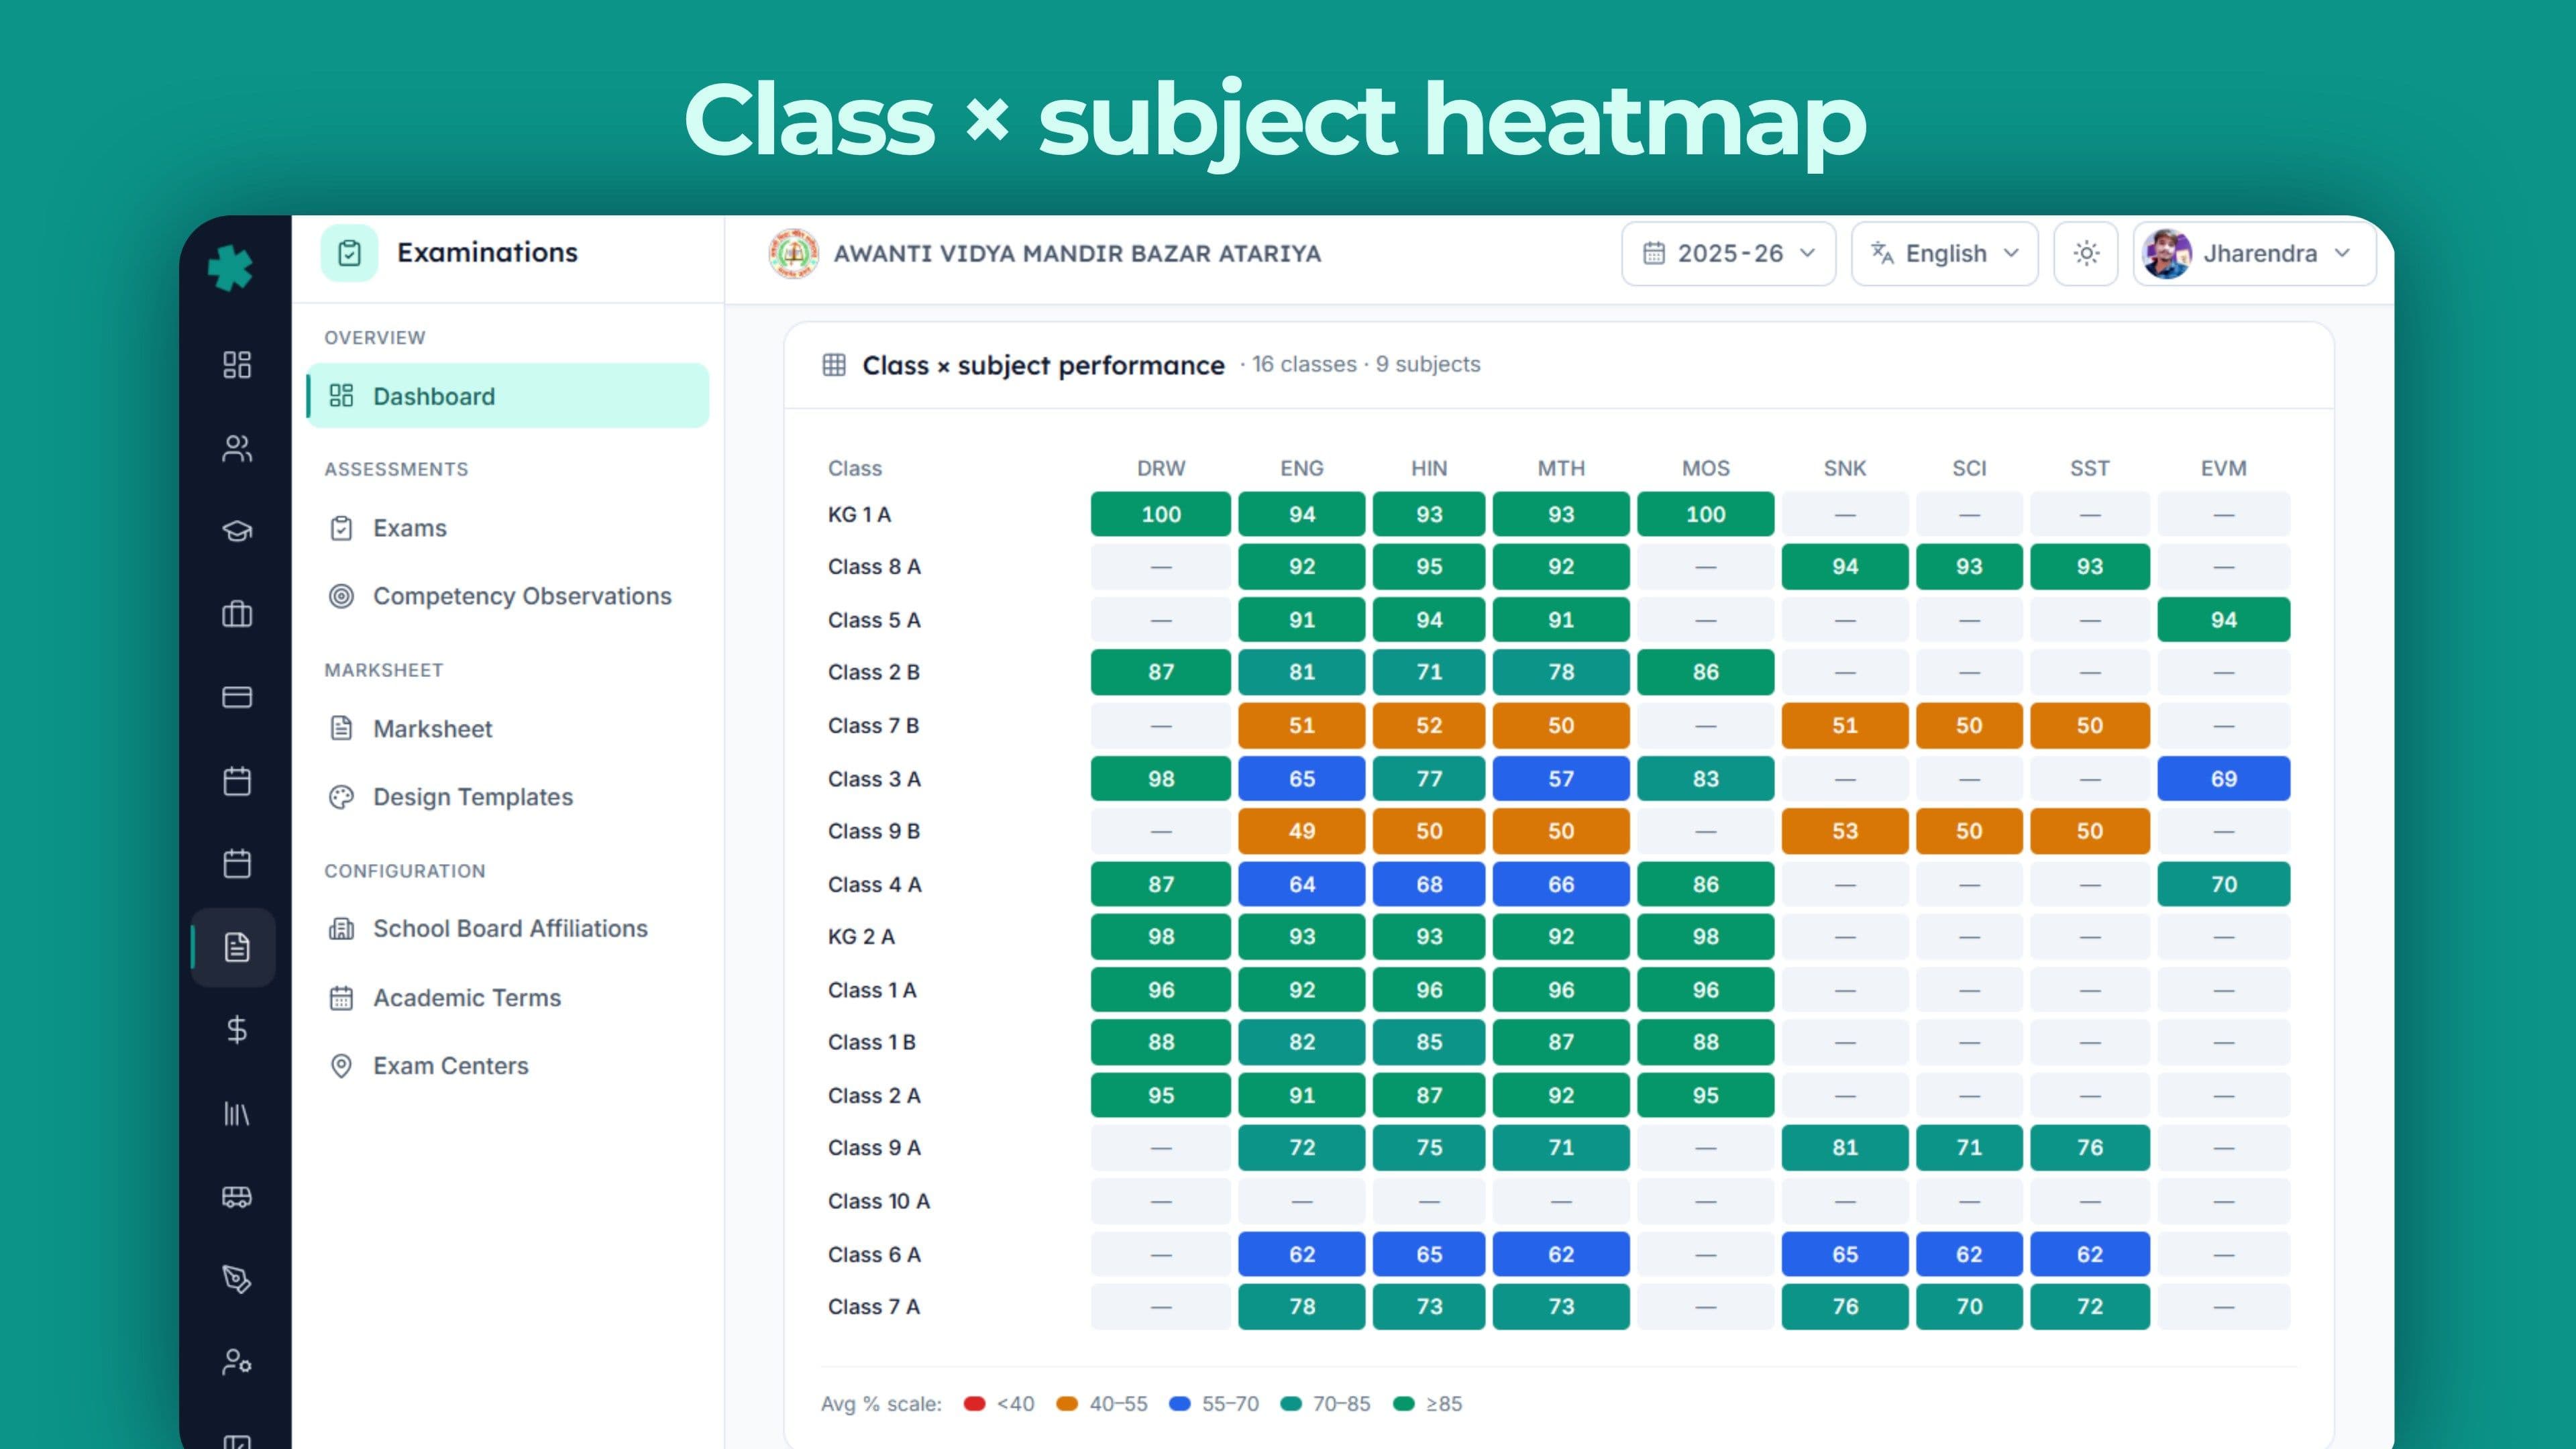Open the pen tool icon in rail
Image resolution: width=2576 pixels, height=1449 pixels.
[x=237, y=1279]
